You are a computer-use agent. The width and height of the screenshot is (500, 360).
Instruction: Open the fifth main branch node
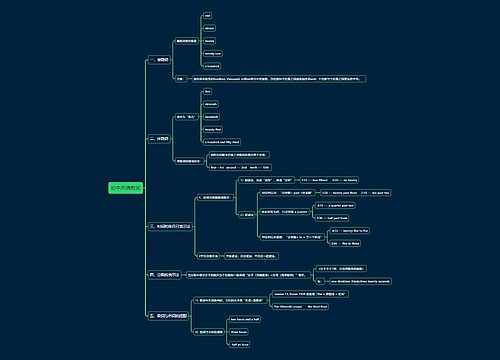coord(168,316)
